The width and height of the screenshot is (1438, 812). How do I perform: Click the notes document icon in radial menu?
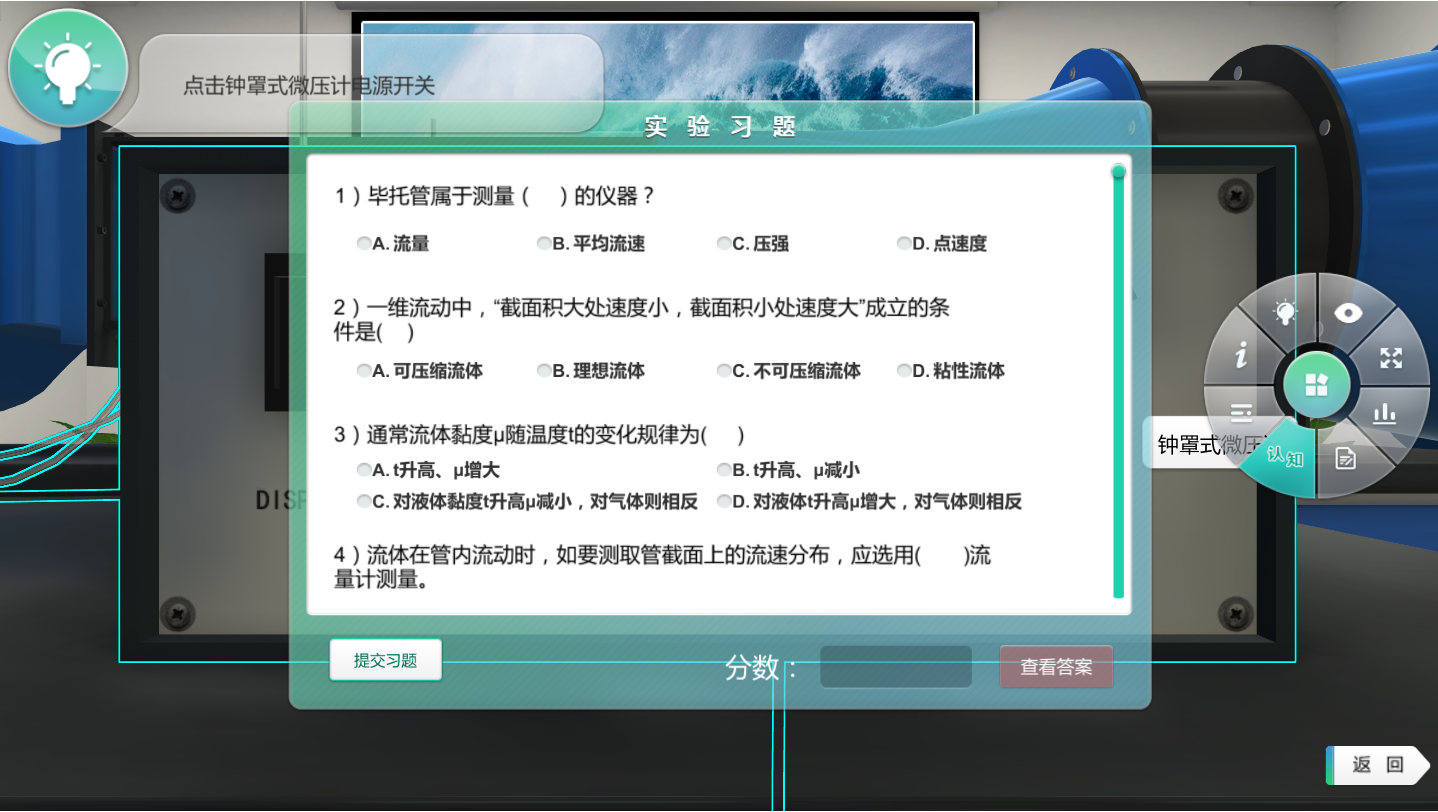click(1346, 459)
